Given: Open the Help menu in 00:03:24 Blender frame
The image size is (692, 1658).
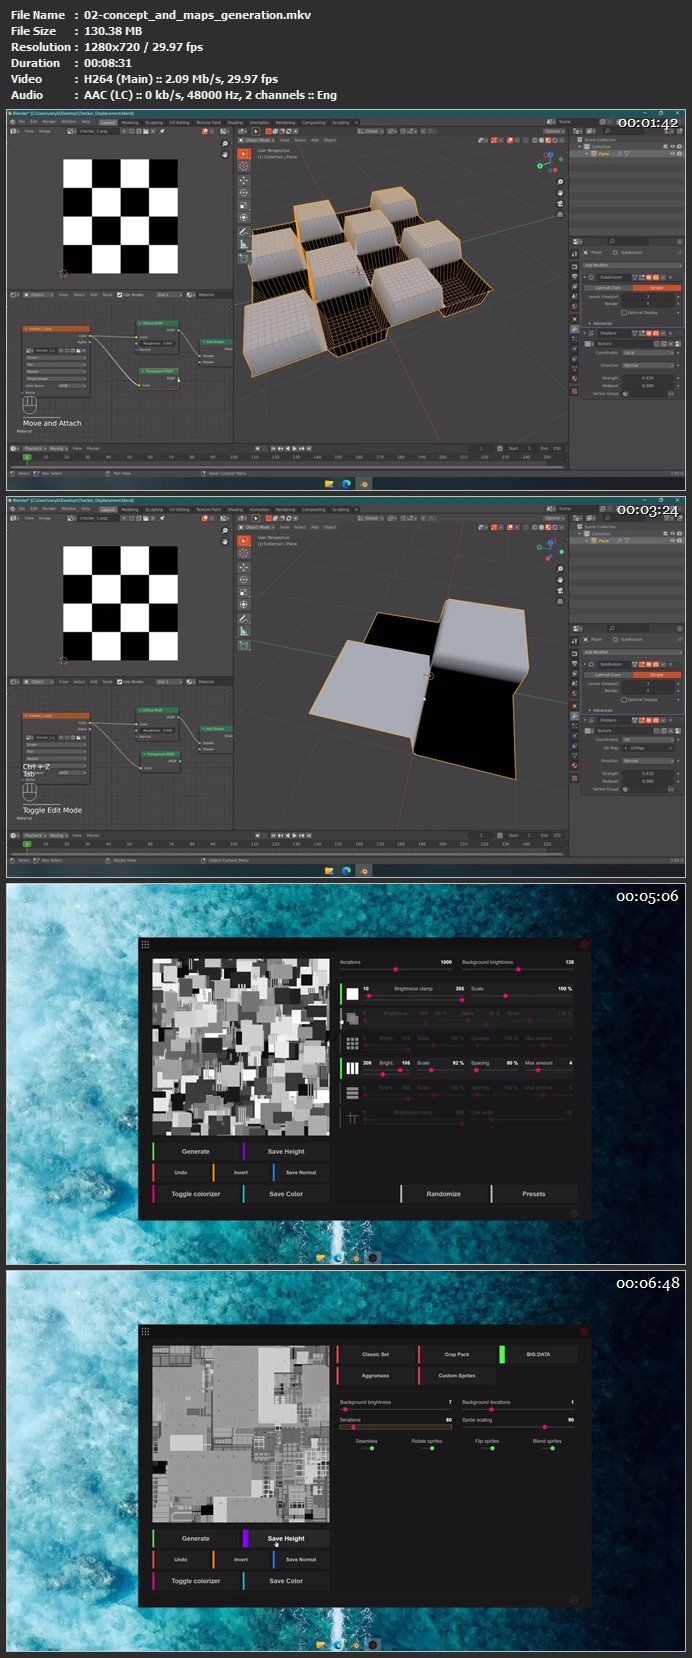Looking at the screenshot, I should tap(85, 509).
